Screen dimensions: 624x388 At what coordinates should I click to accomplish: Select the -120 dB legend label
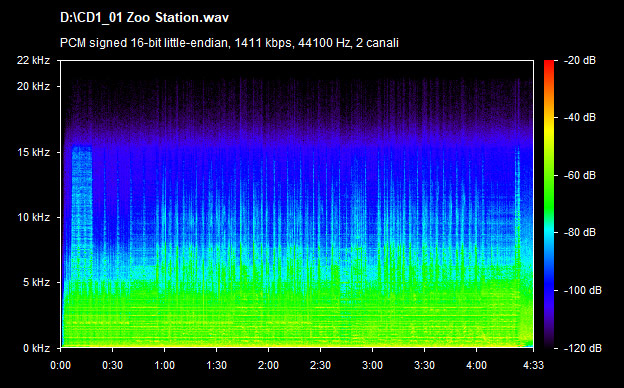click(x=583, y=348)
